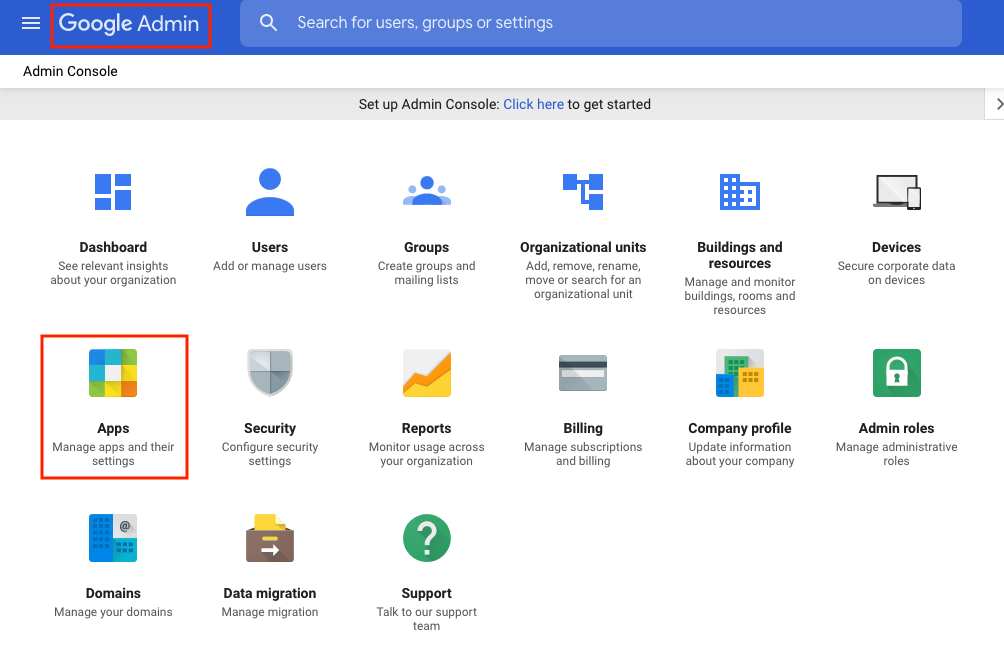Follow the Click here setup link
The image size is (1004, 647).
tap(533, 103)
